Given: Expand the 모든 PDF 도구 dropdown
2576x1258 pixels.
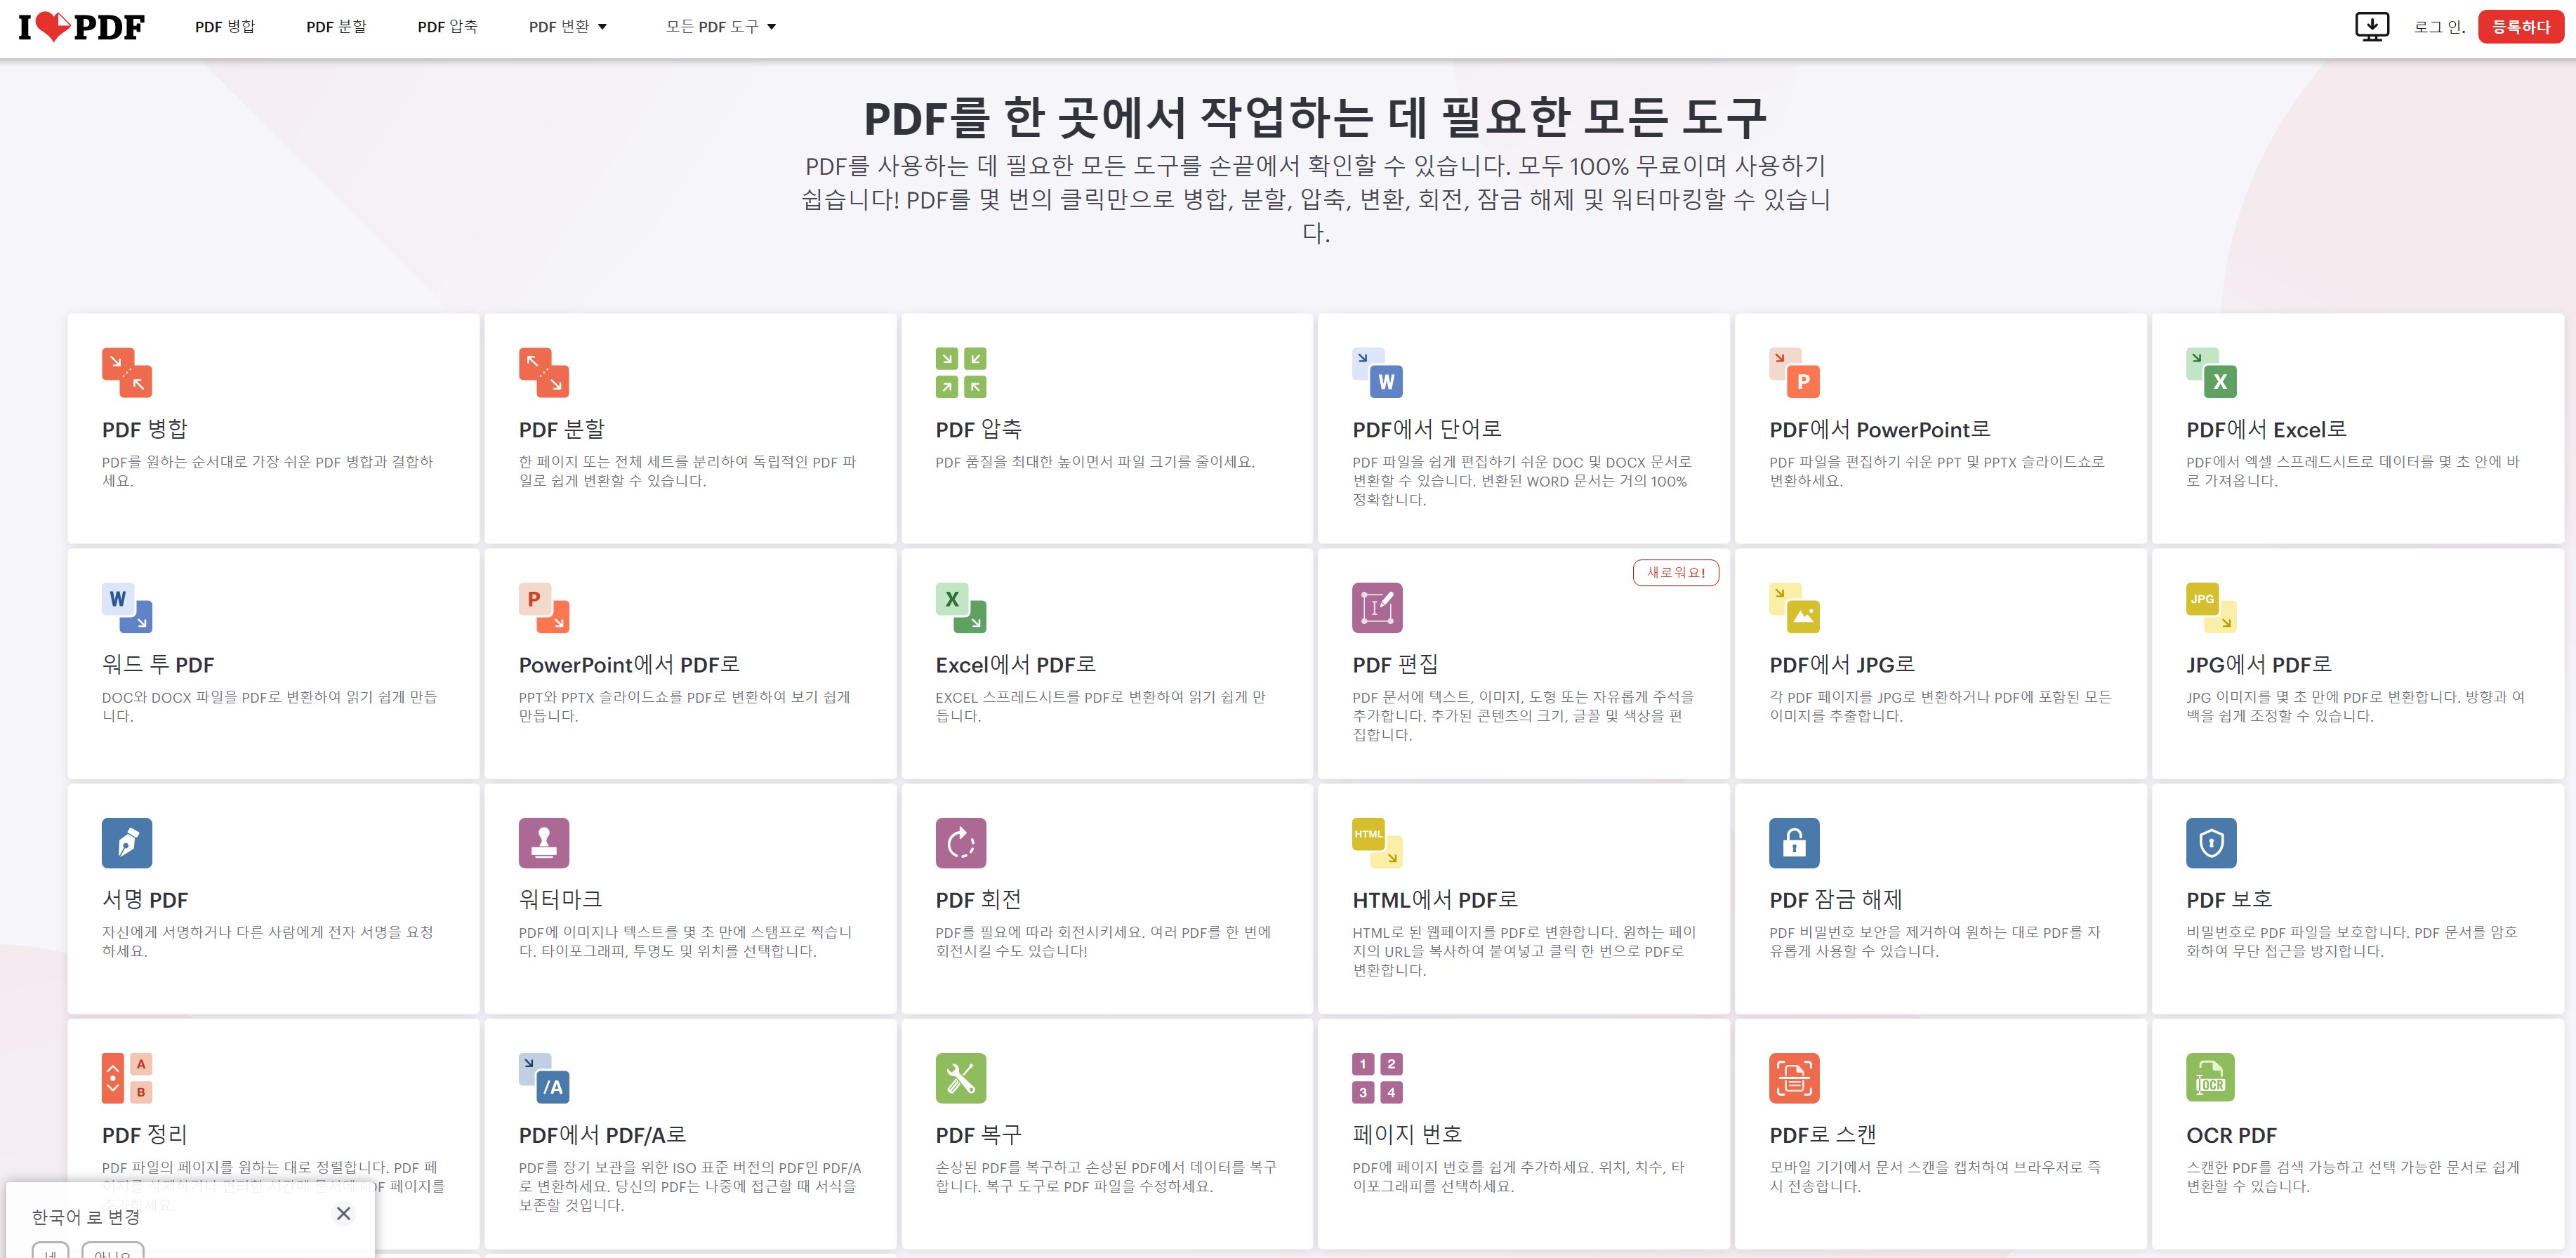Looking at the screenshot, I should [x=720, y=27].
